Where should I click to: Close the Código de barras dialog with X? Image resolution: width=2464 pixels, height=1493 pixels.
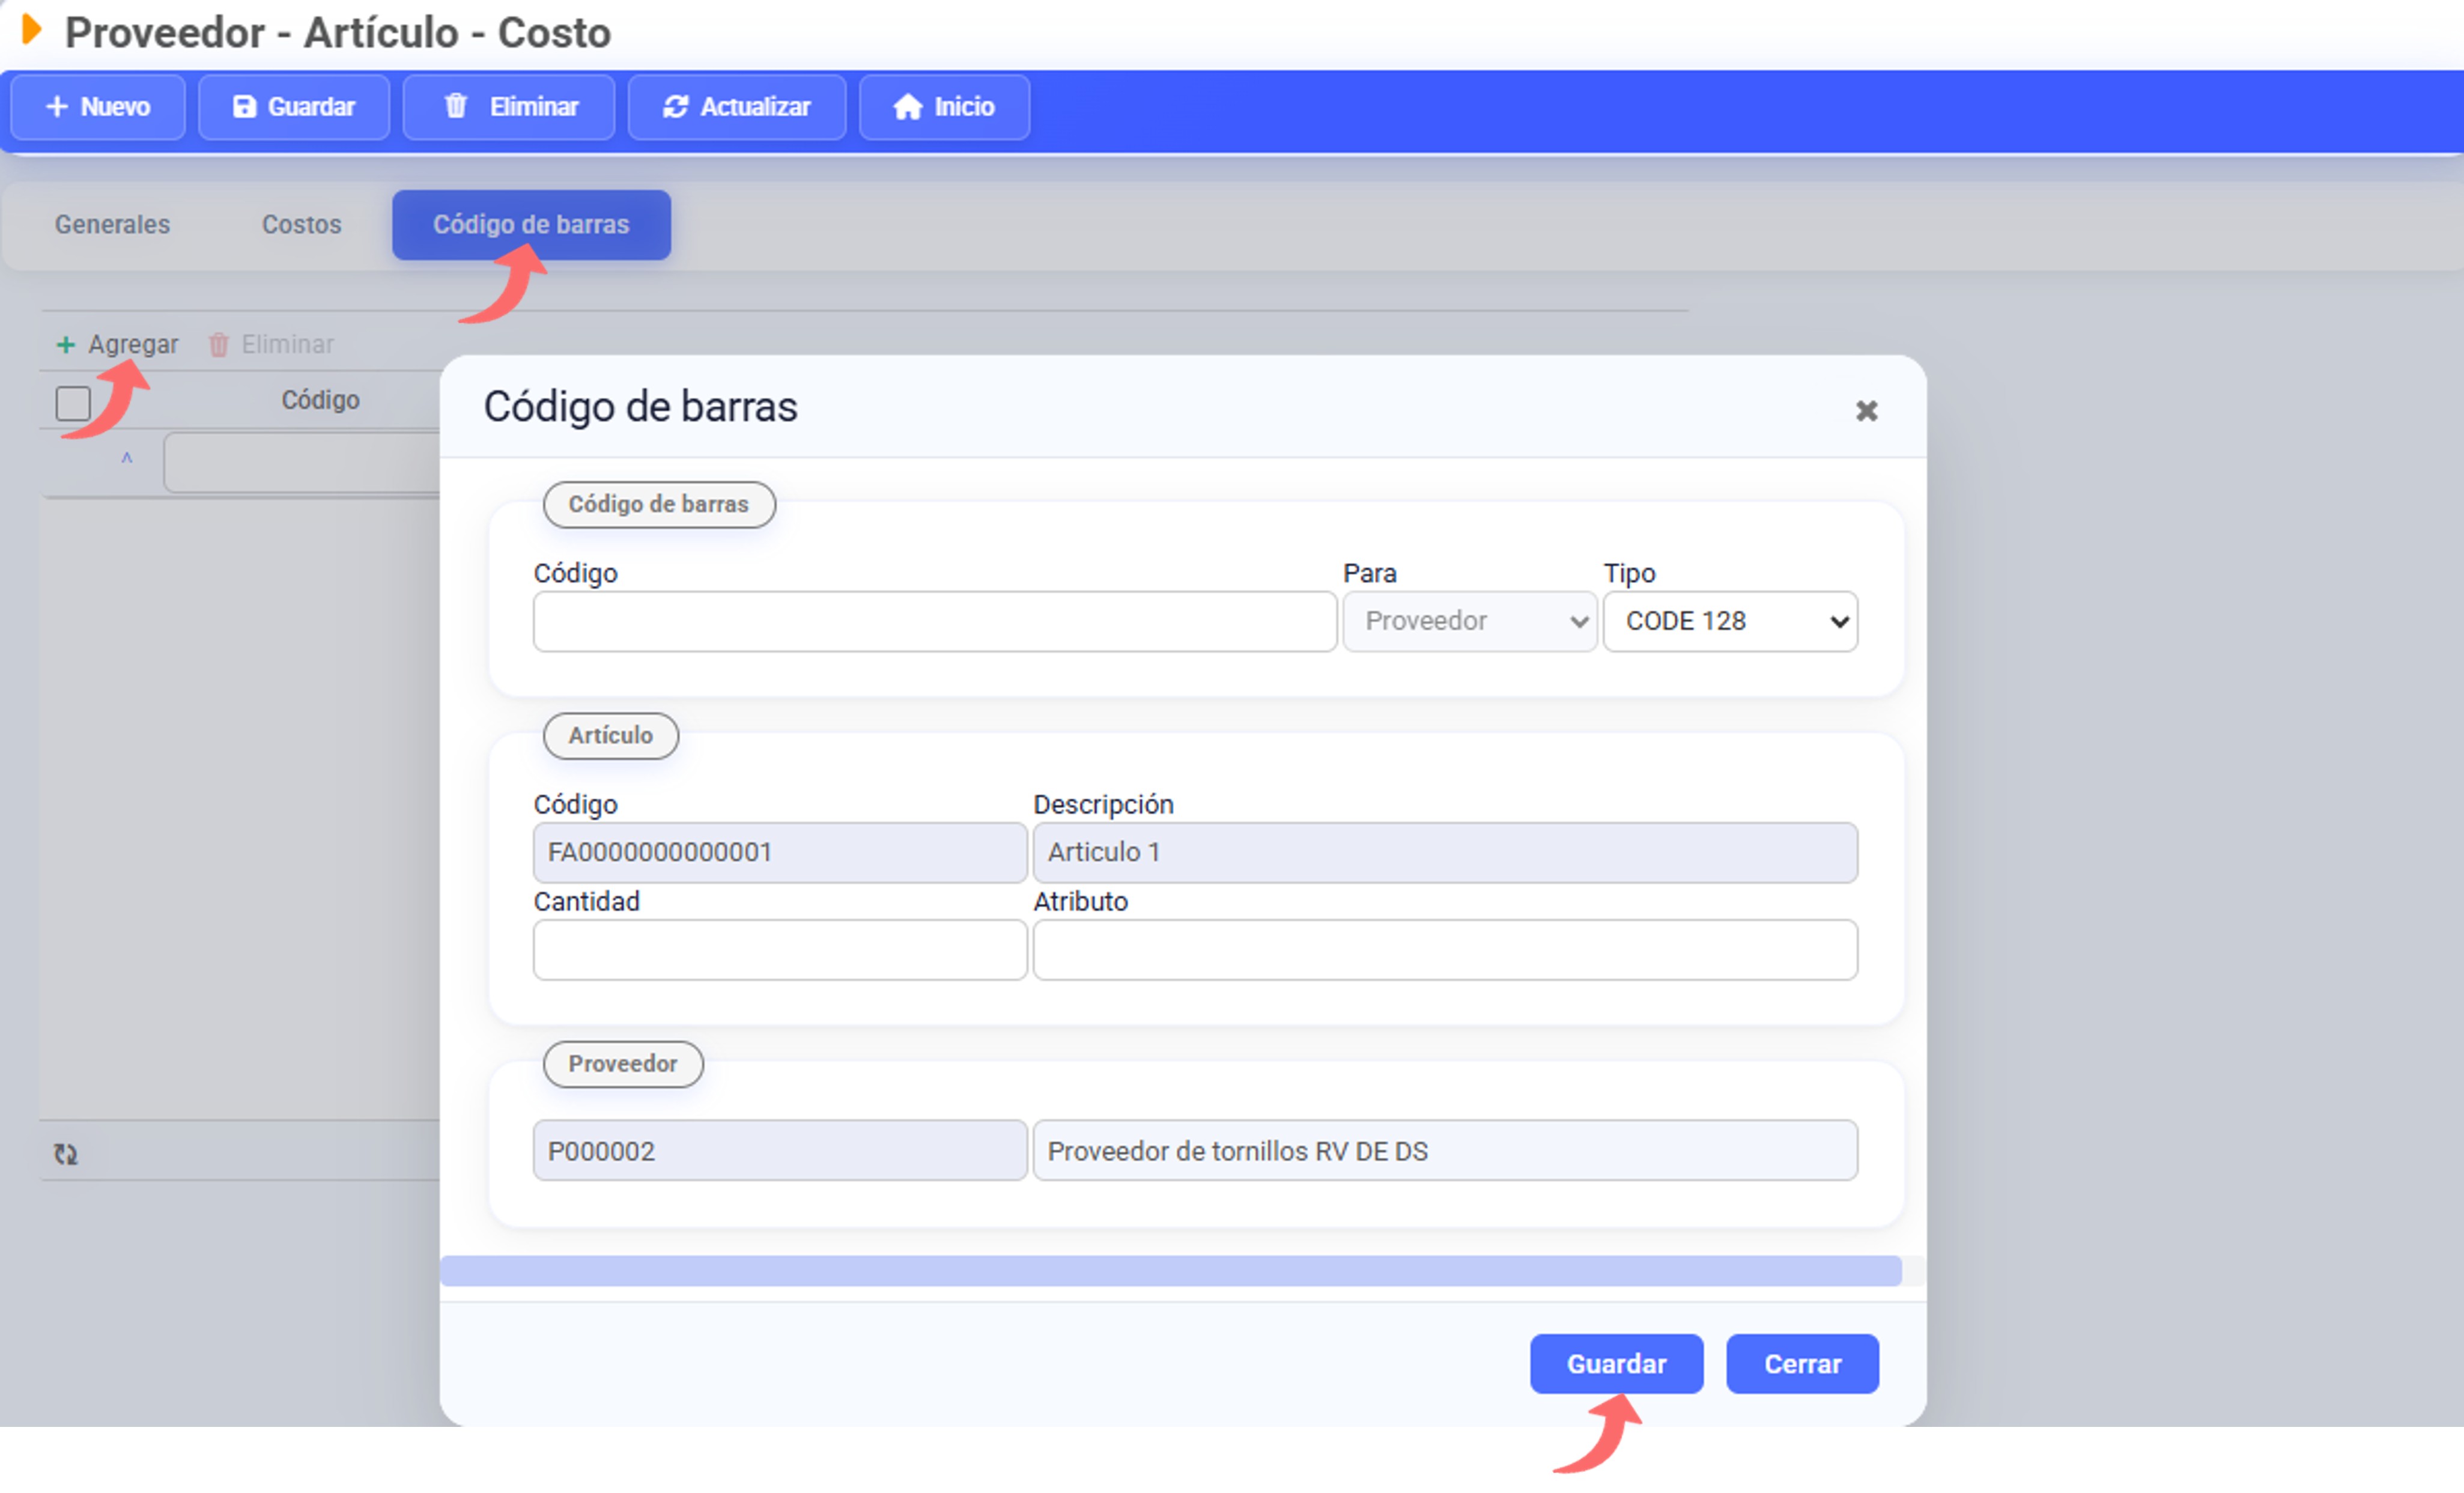pos(1866,411)
